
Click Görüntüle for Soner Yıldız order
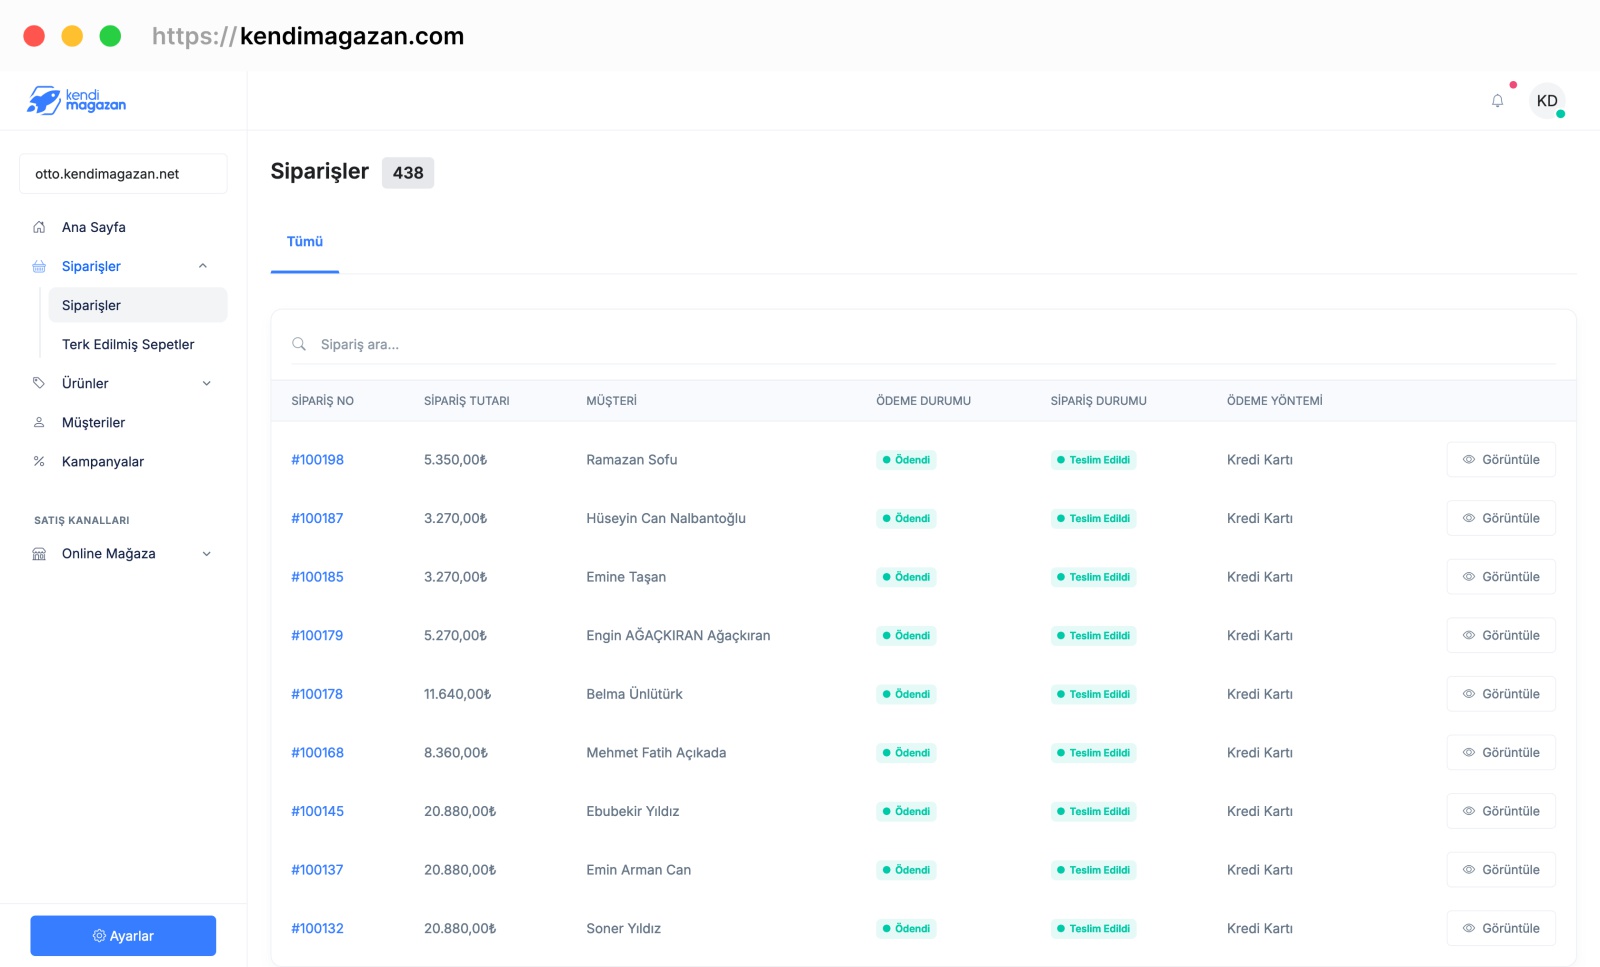coord(1501,928)
